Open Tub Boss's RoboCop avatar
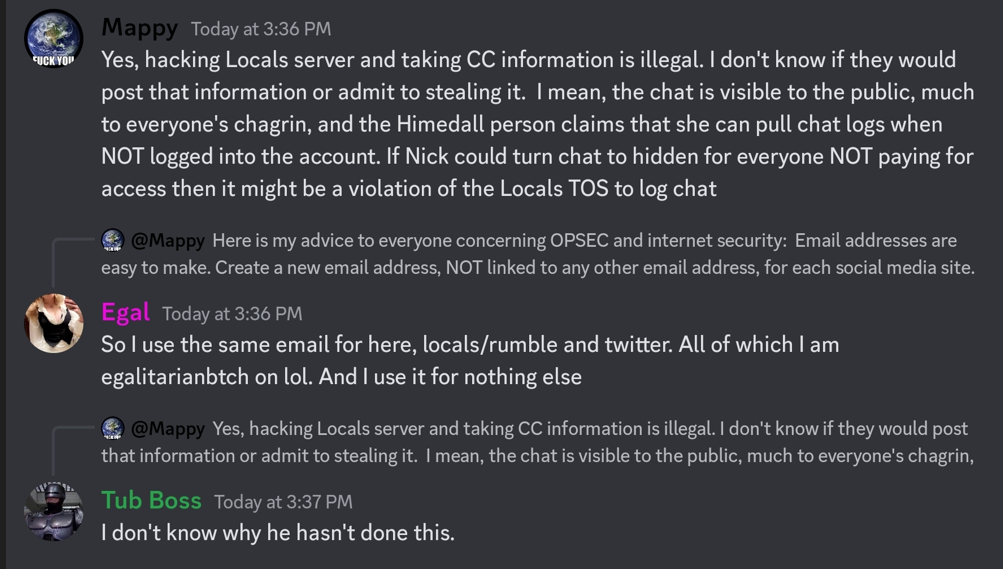This screenshot has height=569, width=1003. [54, 511]
